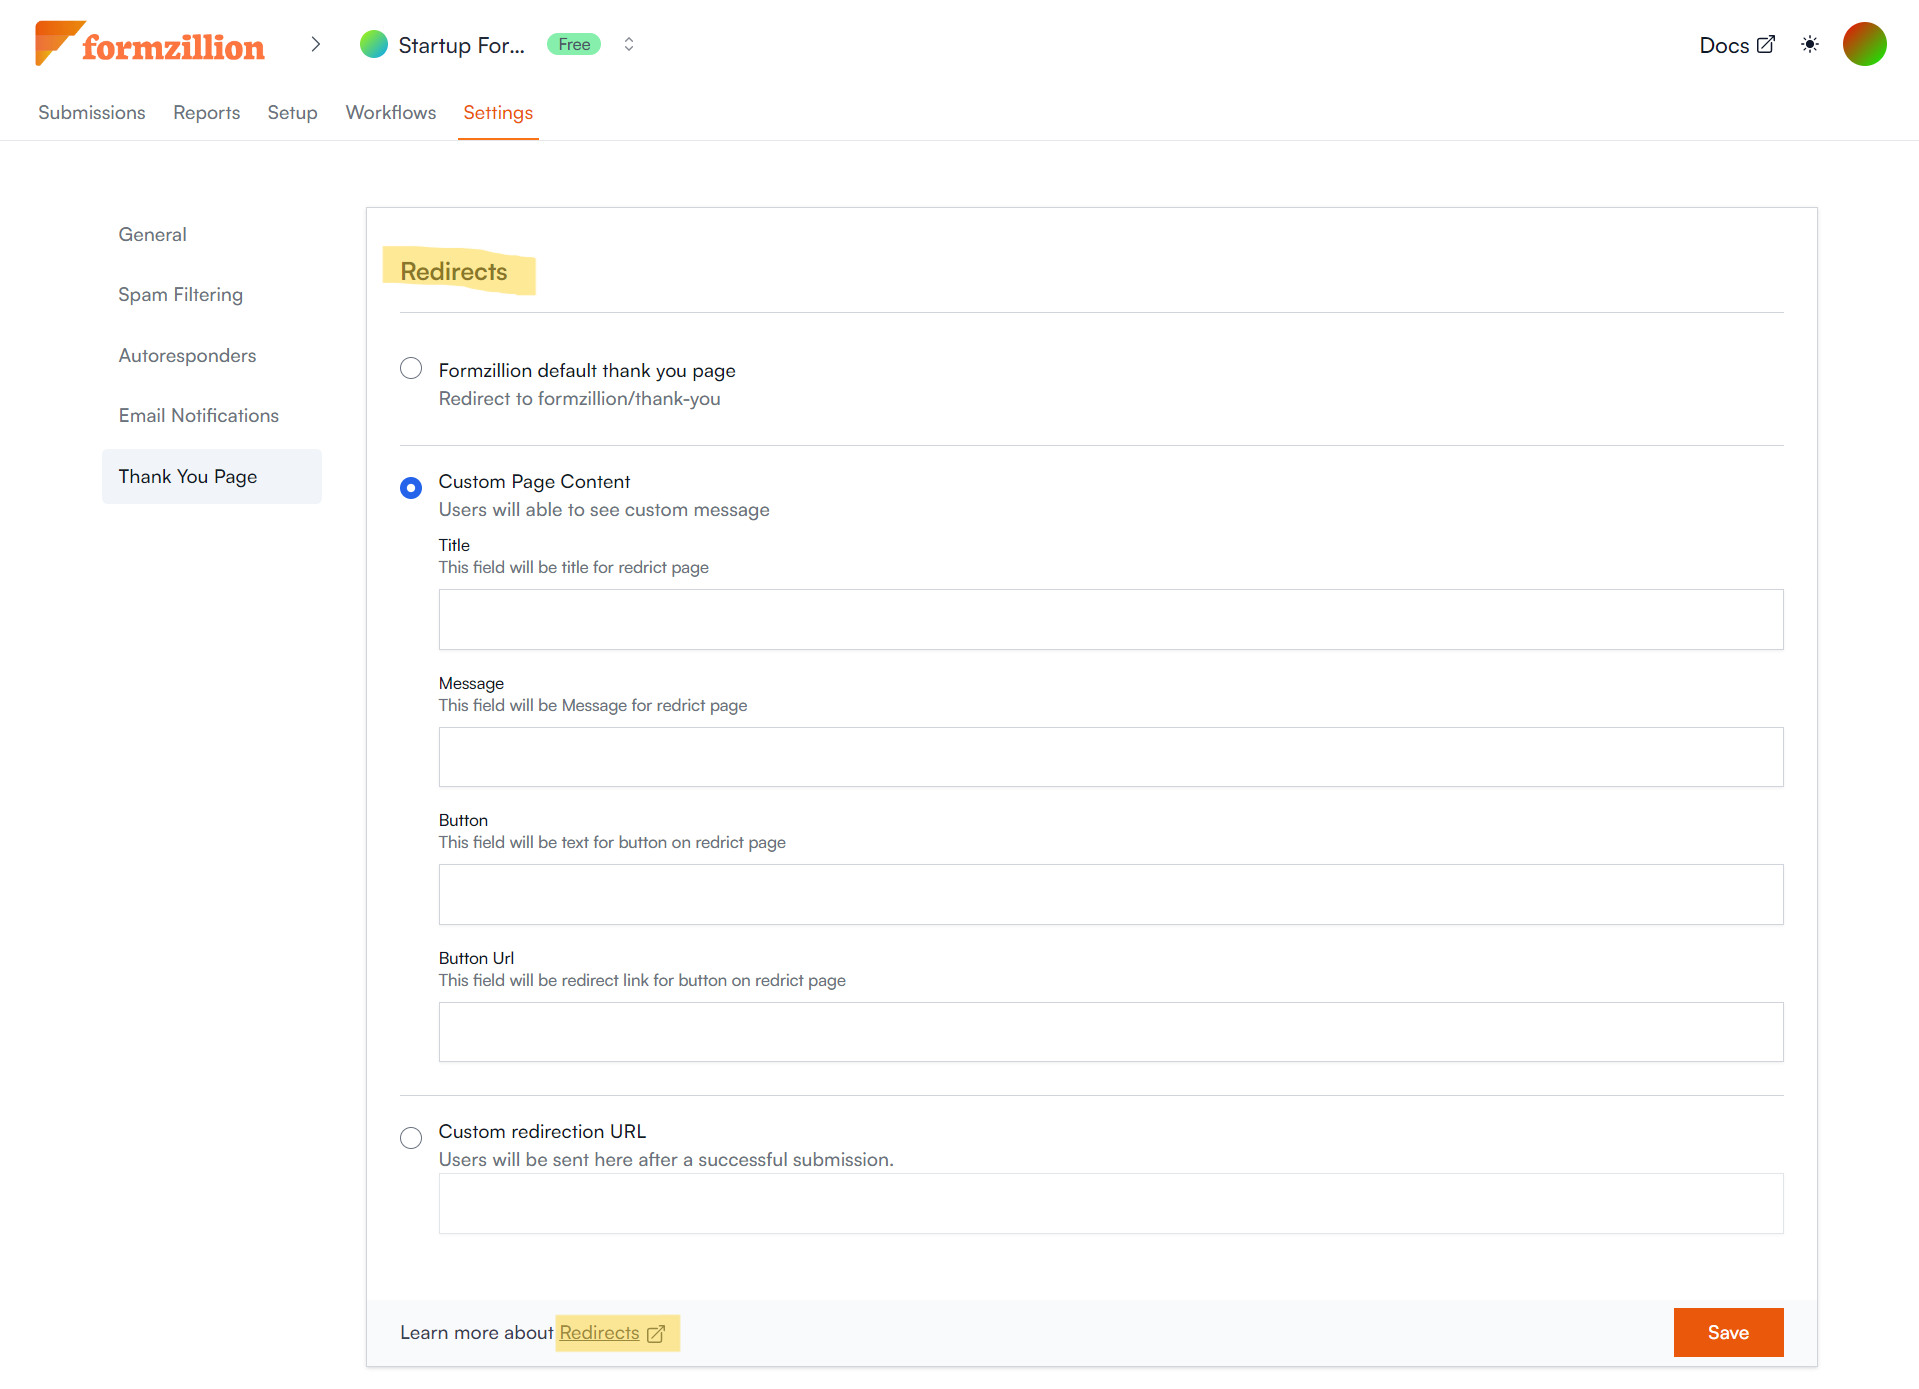Open the project switcher chevron
The image size is (1919, 1389).
(x=628, y=44)
